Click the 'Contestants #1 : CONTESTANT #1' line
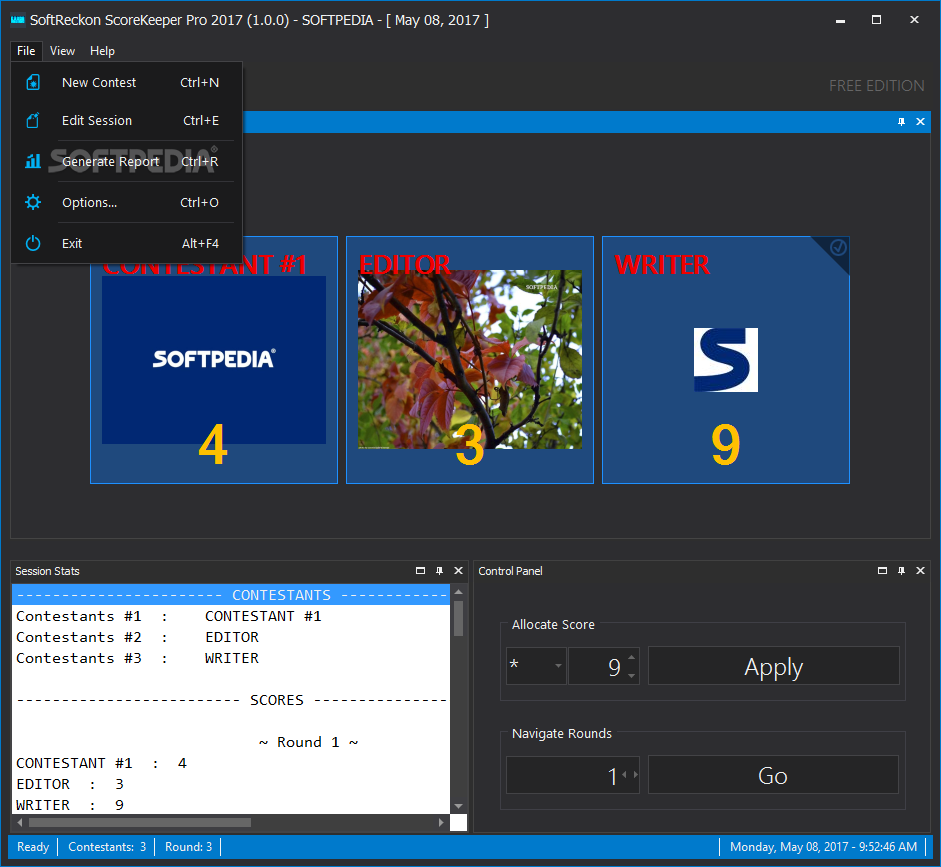This screenshot has width=941, height=867. click(169, 616)
